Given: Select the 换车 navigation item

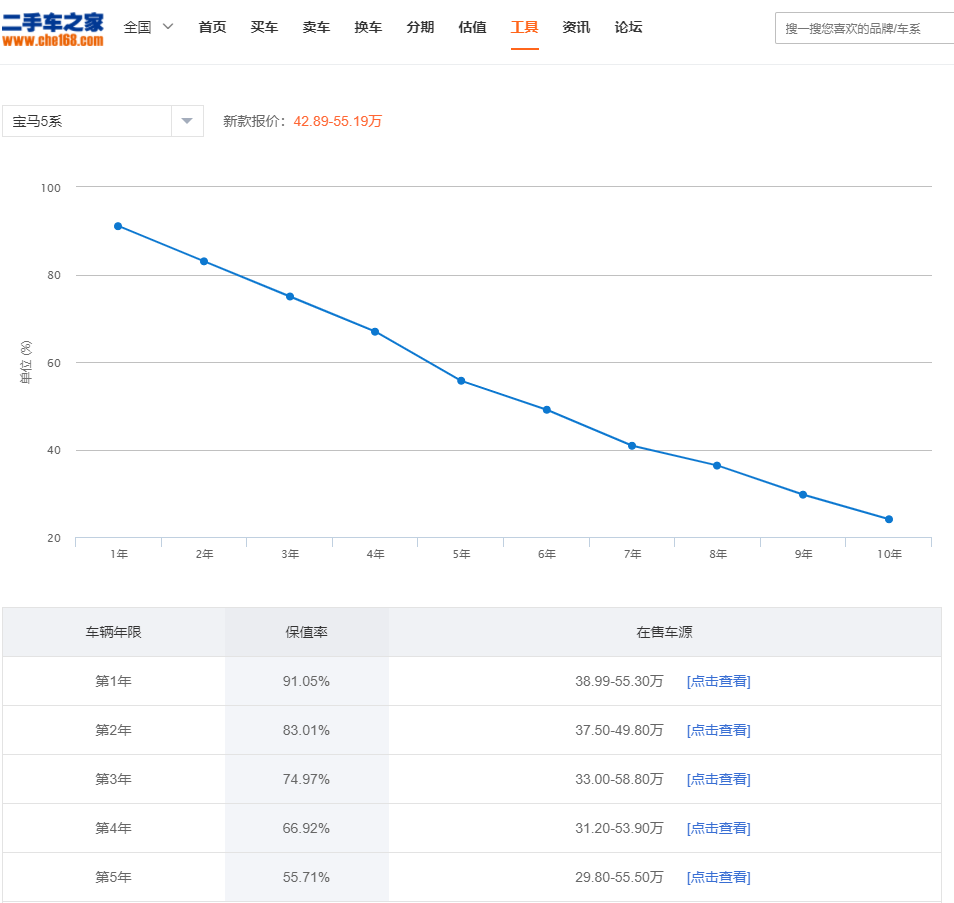Looking at the screenshot, I should click(368, 27).
